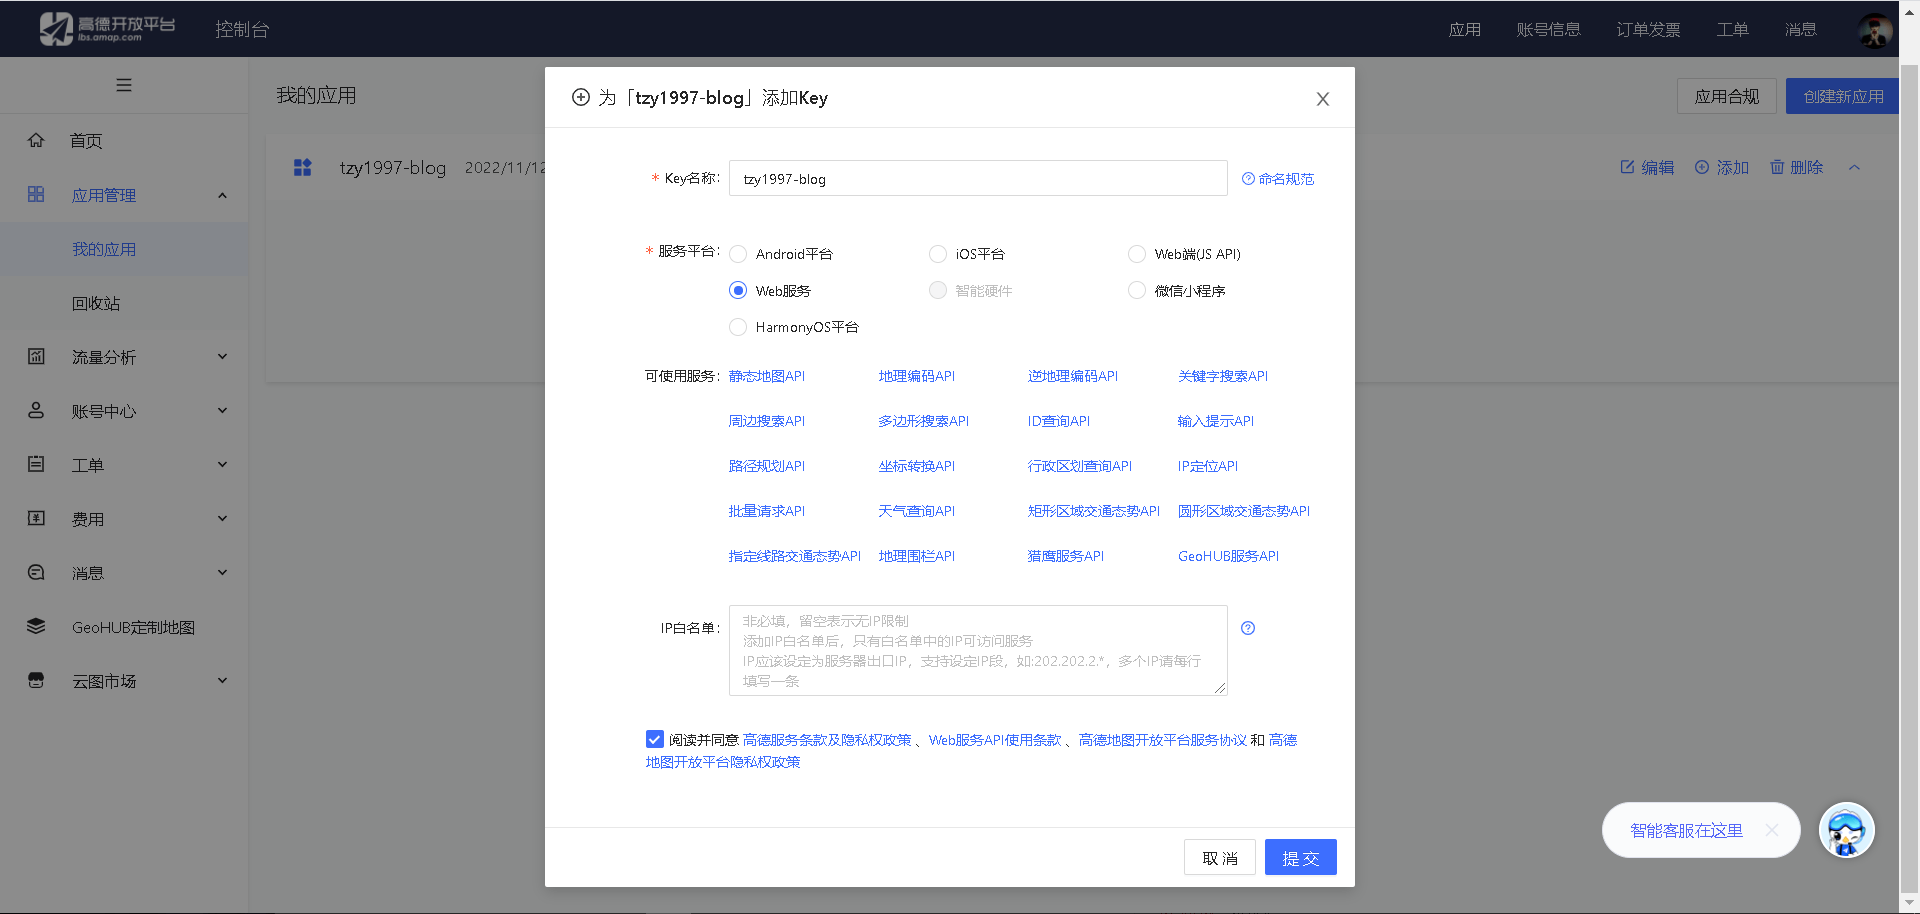Click the 首页 home icon
The width and height of the screenshot is (1920, 914).
coord(36,141)
